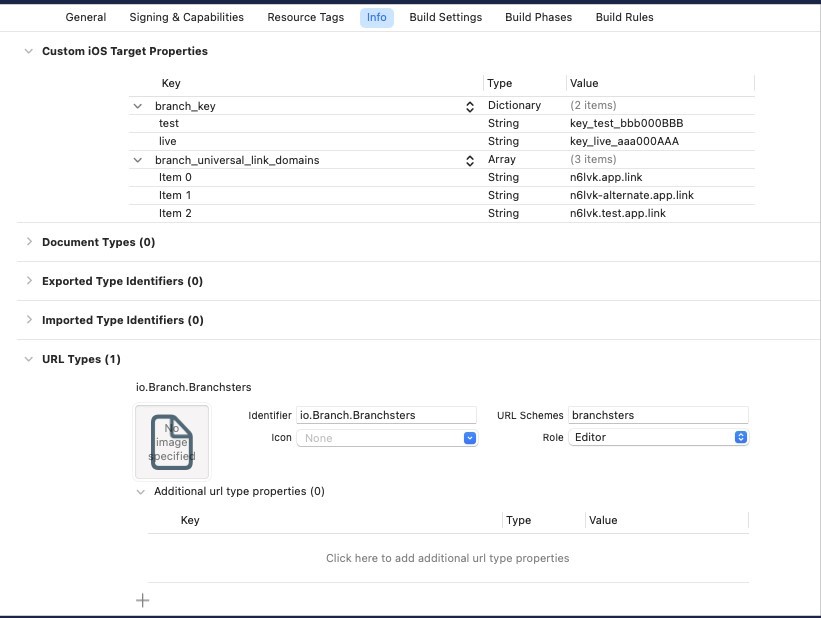Screen dimensions: 821x618
Task: Collapse Additional url type properties
Action: 140,491
